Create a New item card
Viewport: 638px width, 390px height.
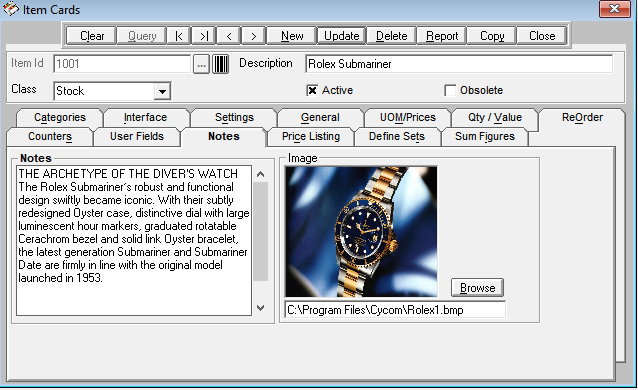click(x=291, y=36)
